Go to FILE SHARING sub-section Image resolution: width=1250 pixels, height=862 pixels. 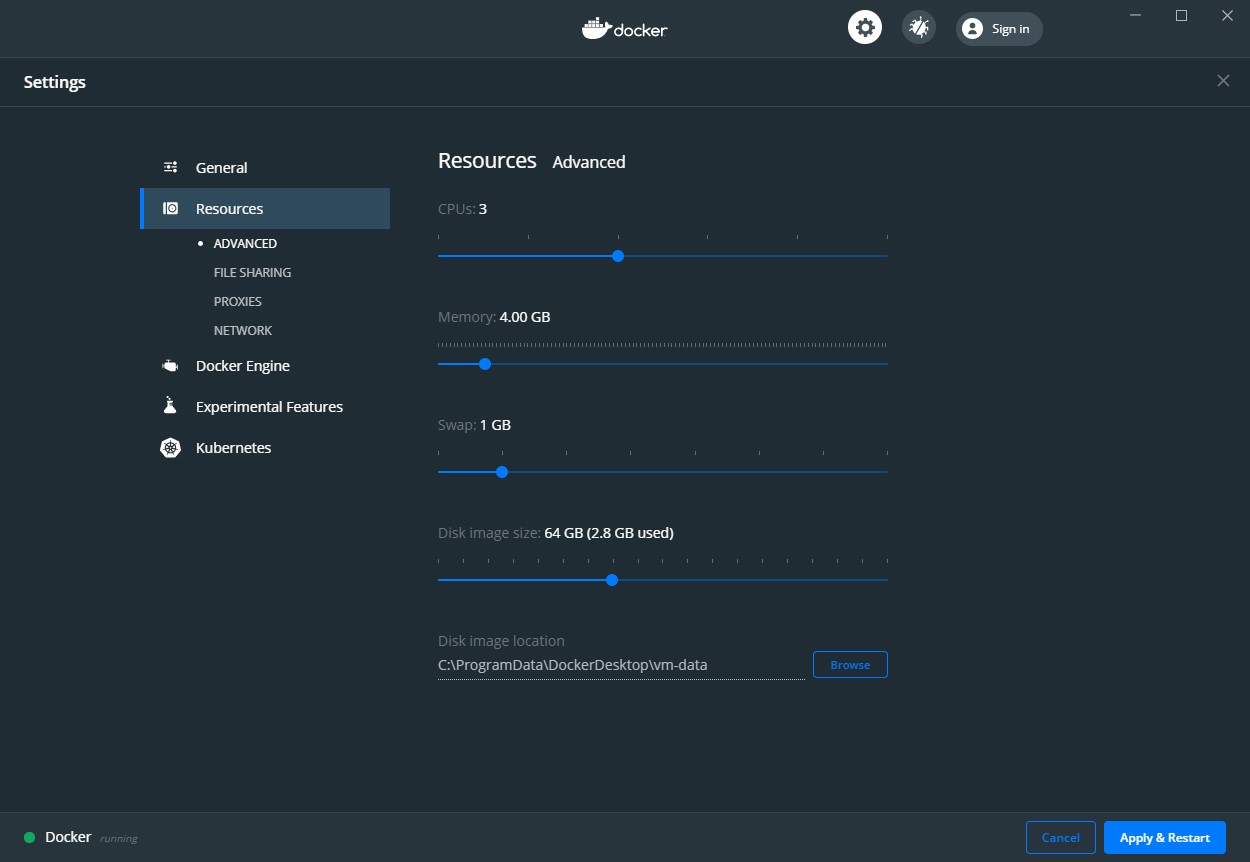tap(252, 273)
